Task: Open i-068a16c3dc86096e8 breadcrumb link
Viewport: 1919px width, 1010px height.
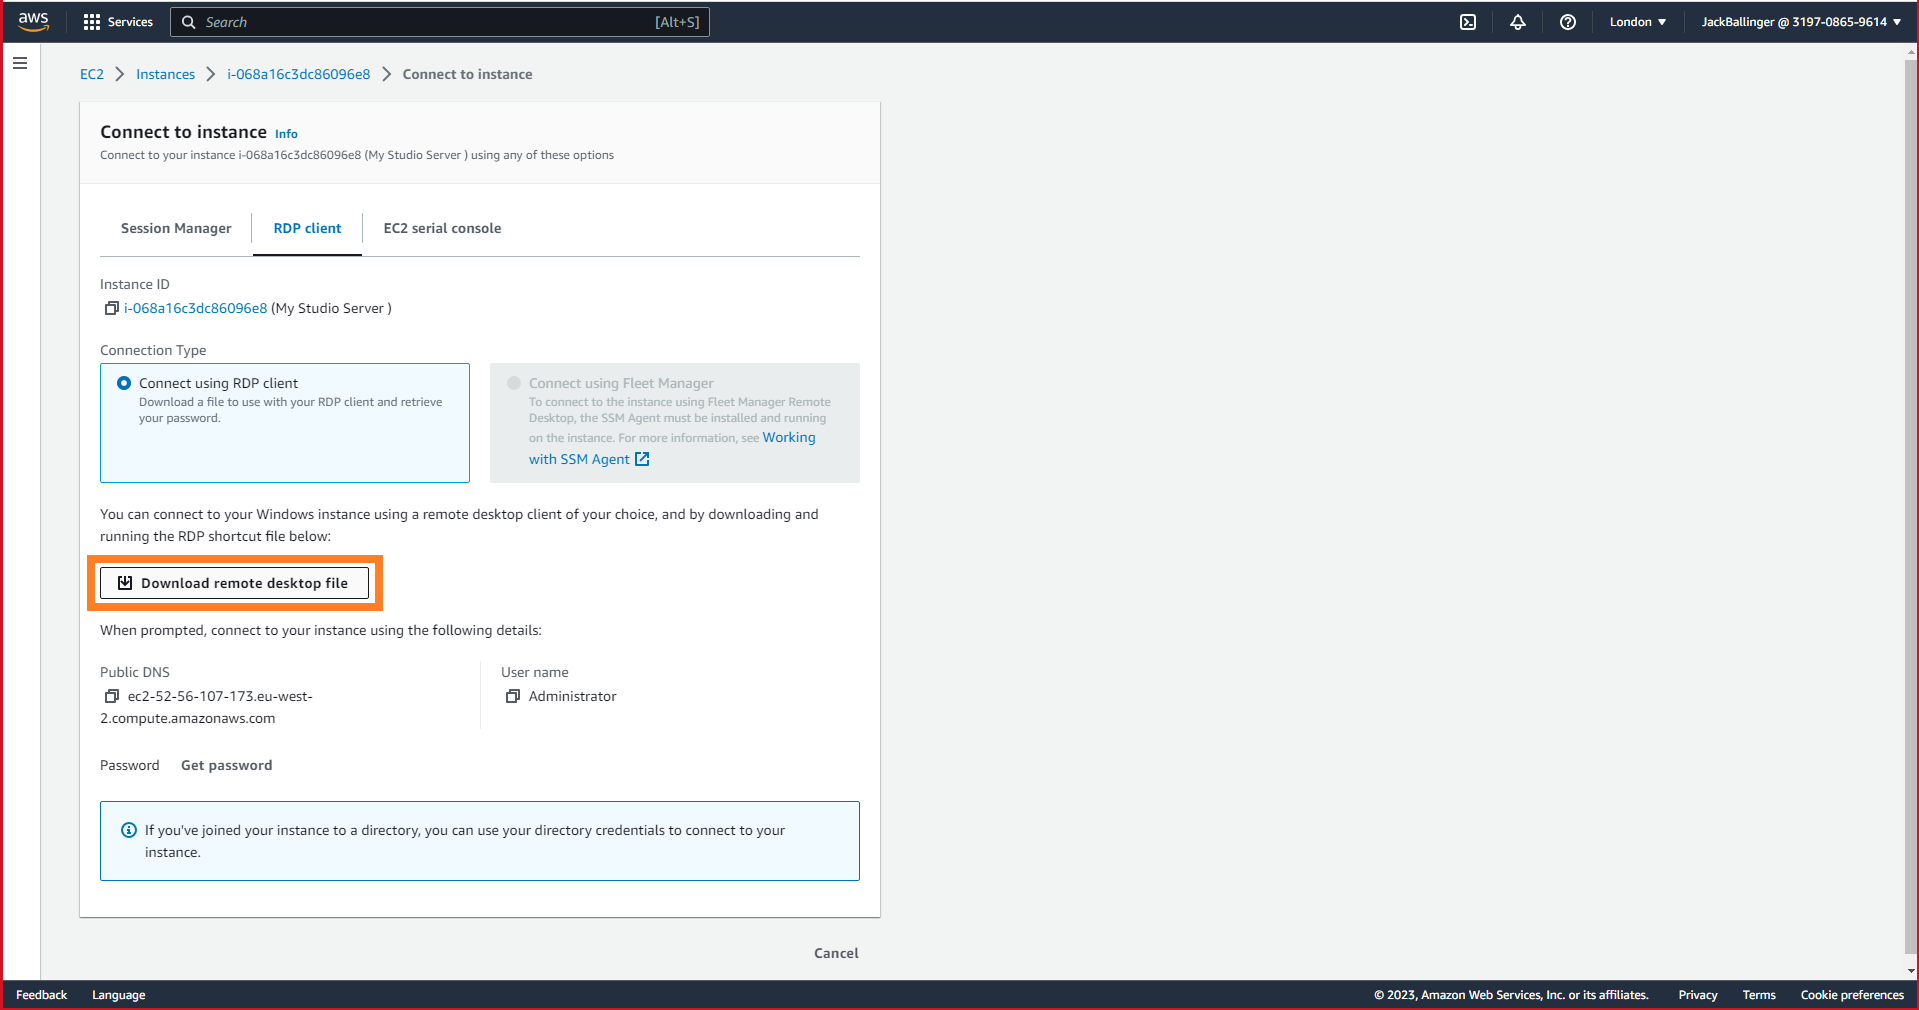Action: pyautogui.click(x=298, y=74)
